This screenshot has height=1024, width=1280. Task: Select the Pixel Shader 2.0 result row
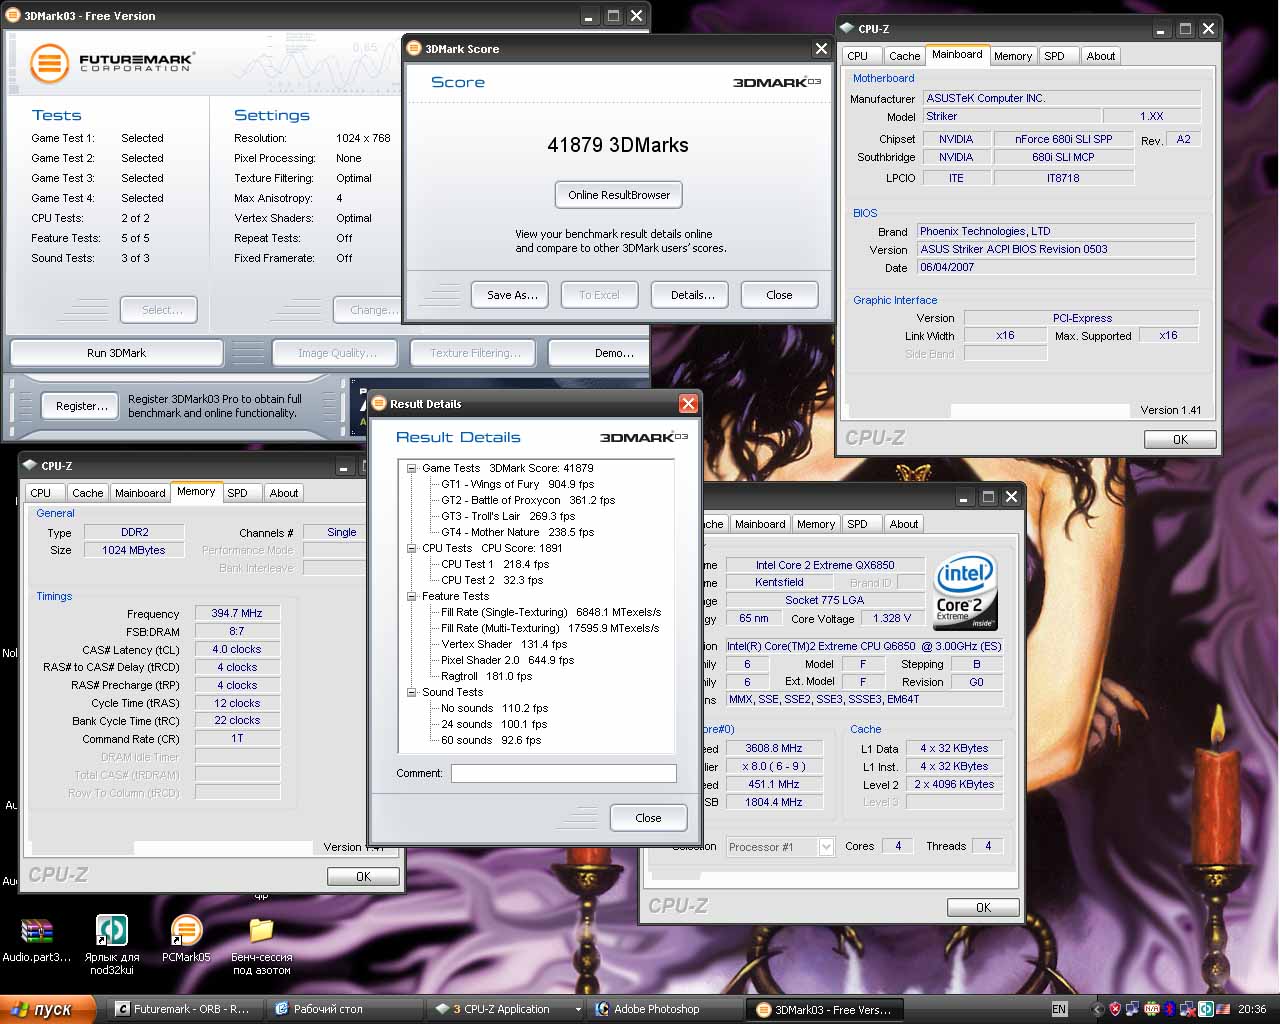(507, 660)
